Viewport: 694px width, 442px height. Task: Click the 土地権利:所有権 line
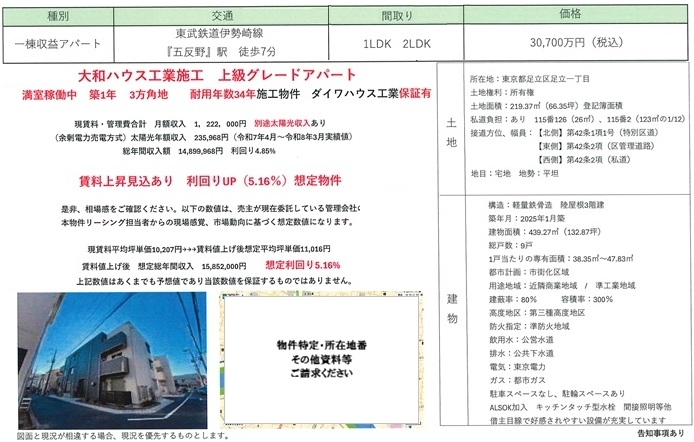502,92
